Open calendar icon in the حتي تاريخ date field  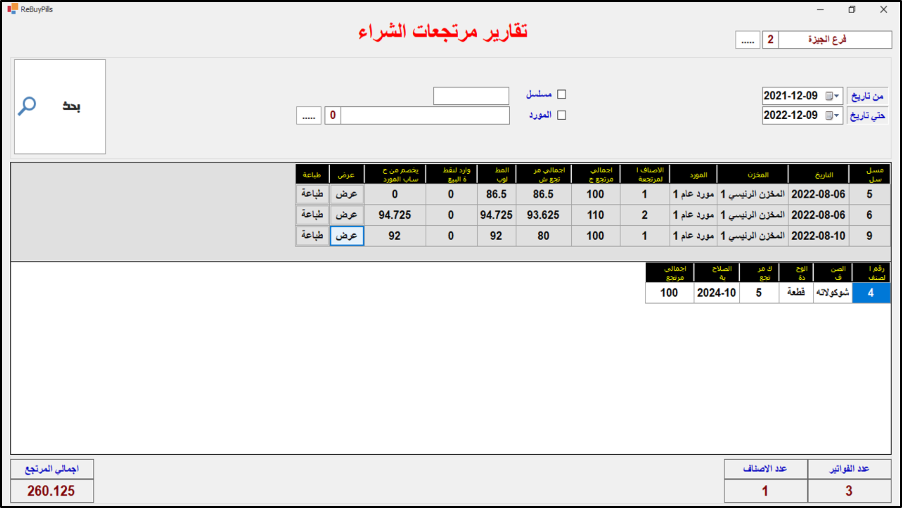(x=829, y=116)
